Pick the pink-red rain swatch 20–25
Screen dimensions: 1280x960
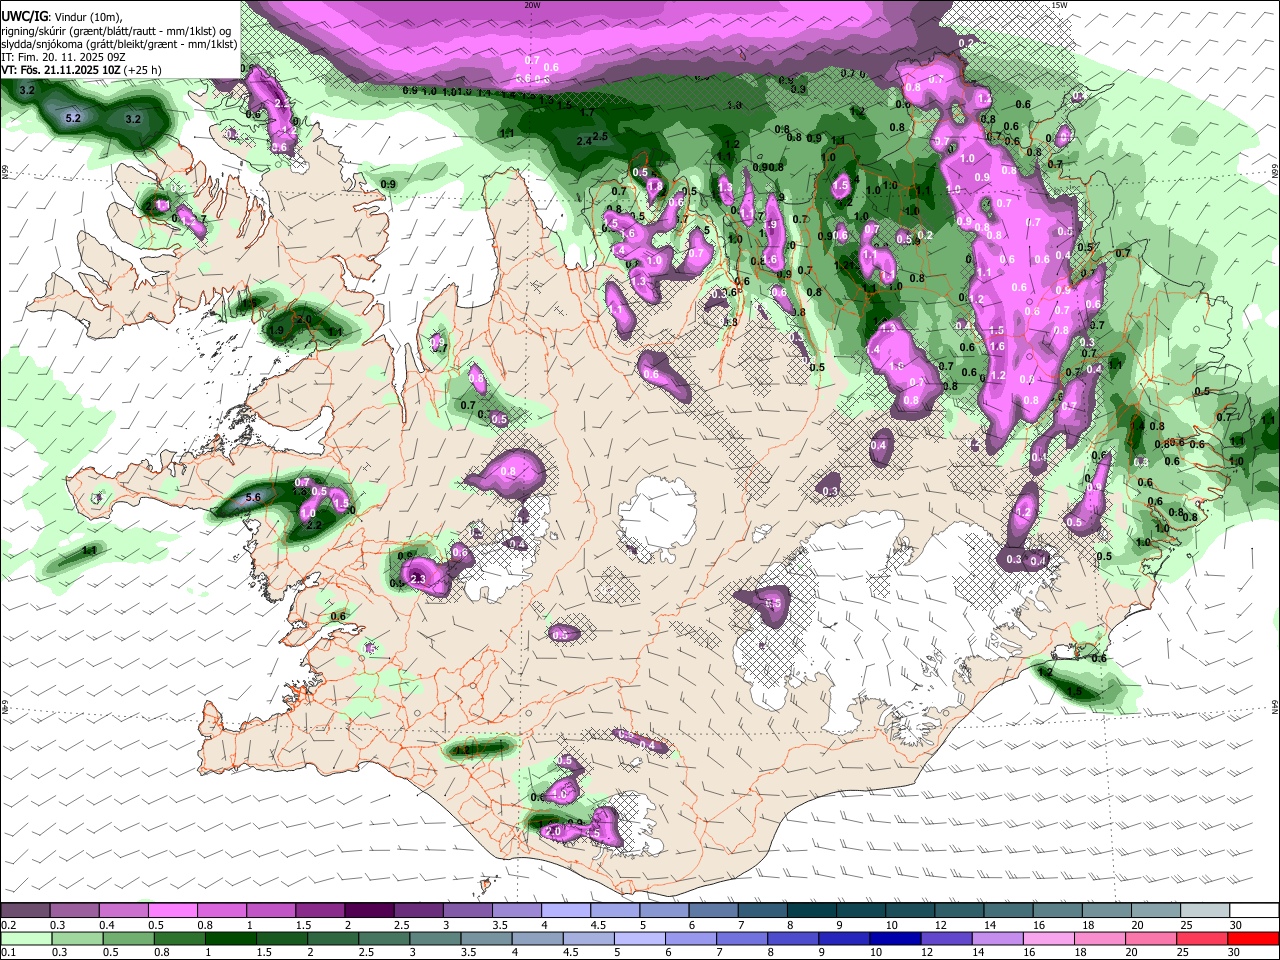(x=1149, y=938)
